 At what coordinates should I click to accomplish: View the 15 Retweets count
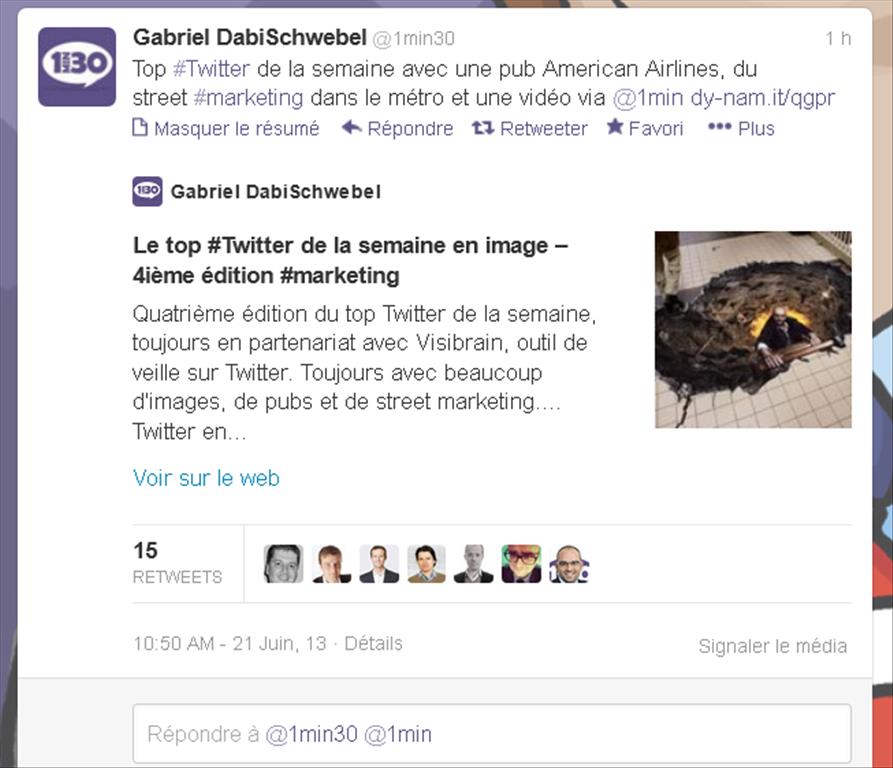(177, 562)
